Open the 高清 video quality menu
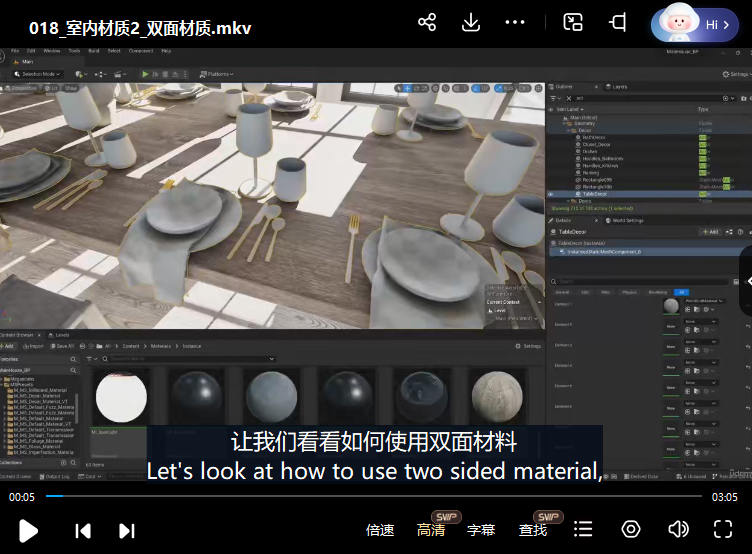752x554 pixels. click(431, 530)
